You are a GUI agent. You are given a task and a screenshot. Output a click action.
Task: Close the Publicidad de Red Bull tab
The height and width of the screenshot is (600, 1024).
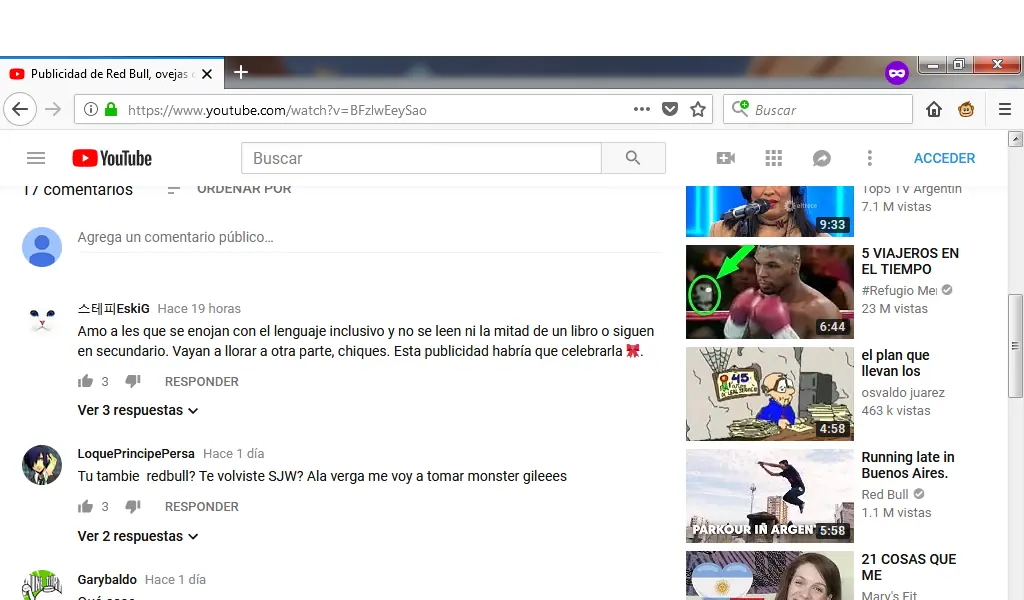coord(207,74)
